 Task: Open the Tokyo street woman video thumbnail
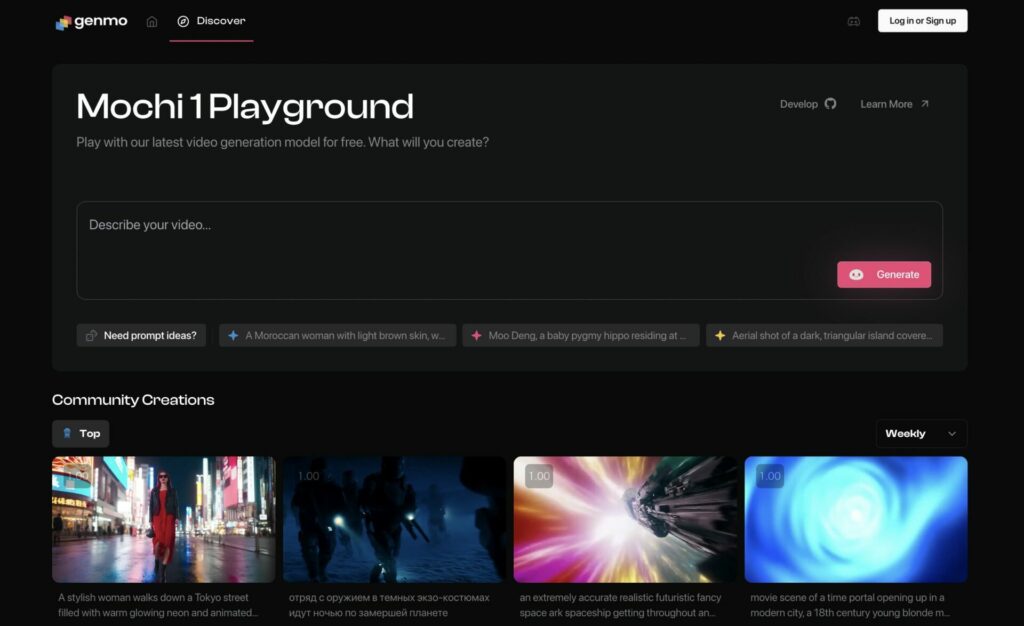[x=163, y=519]
